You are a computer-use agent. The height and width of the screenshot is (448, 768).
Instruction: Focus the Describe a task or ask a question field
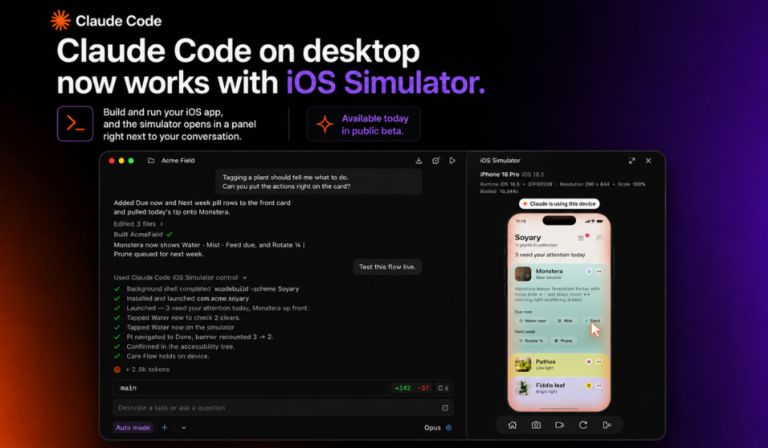point(283,408)
